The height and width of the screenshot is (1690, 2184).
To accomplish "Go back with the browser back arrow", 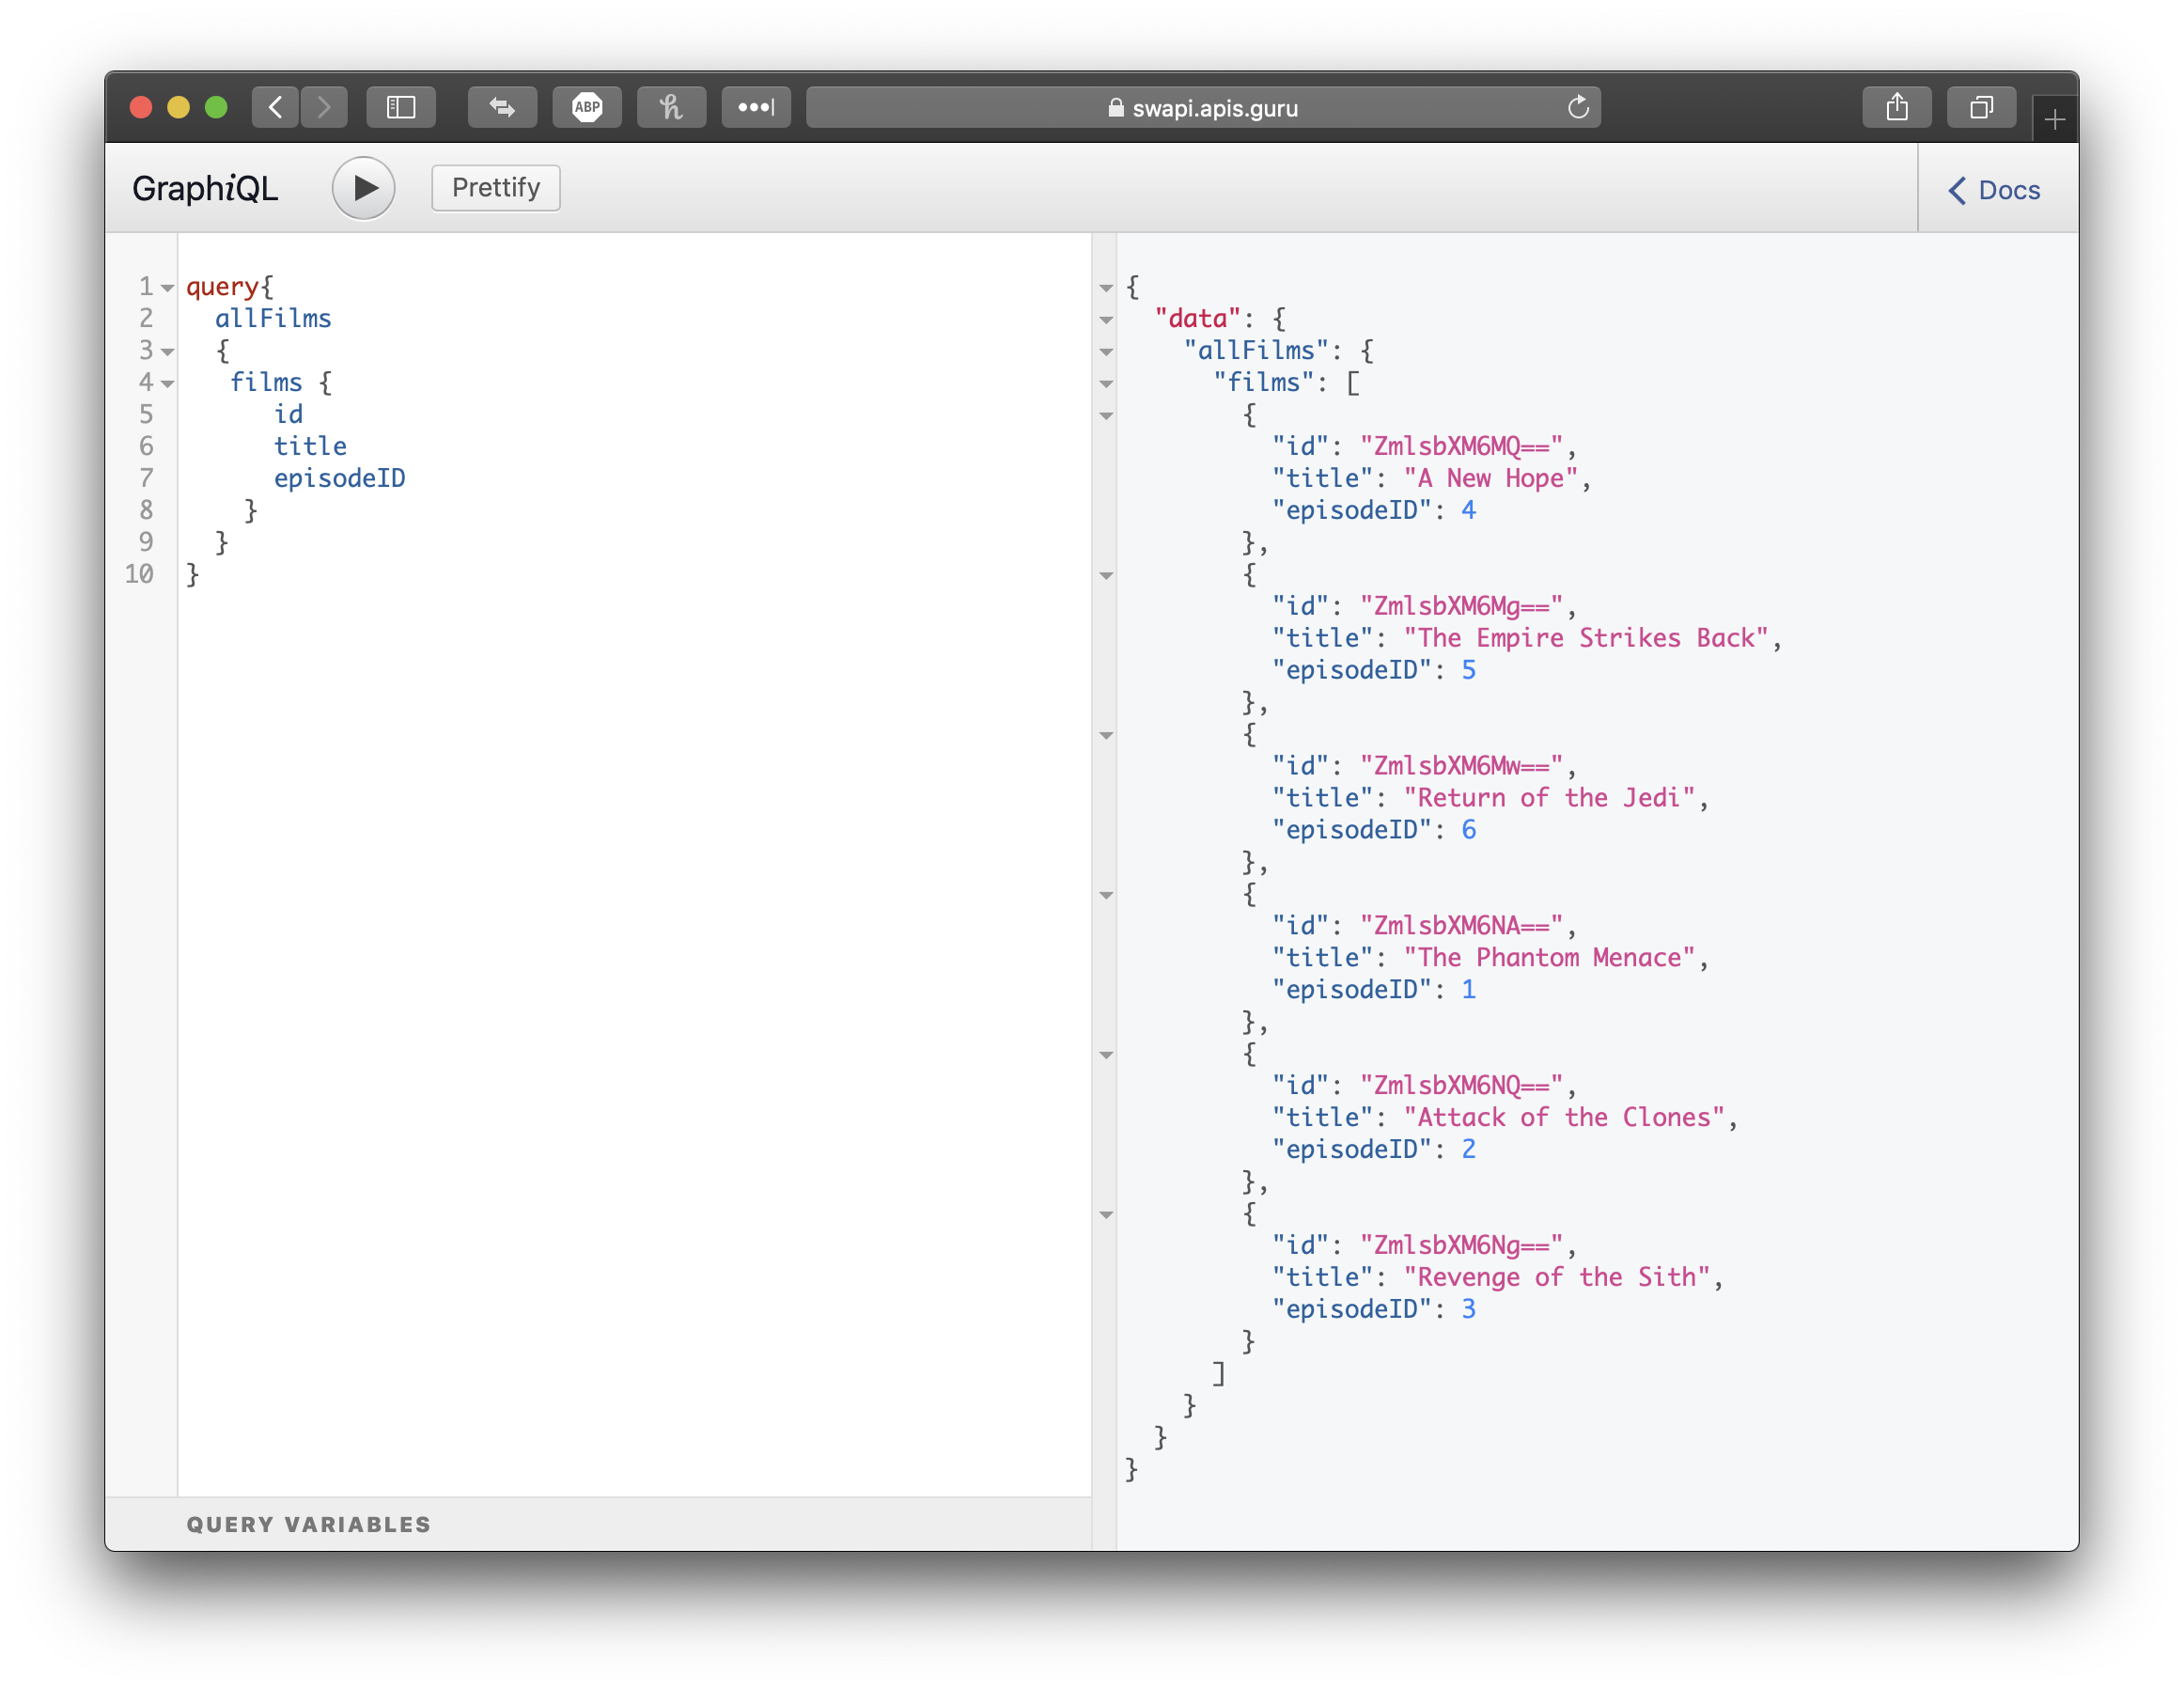I will pyautogui.click(x=276, y=107).
